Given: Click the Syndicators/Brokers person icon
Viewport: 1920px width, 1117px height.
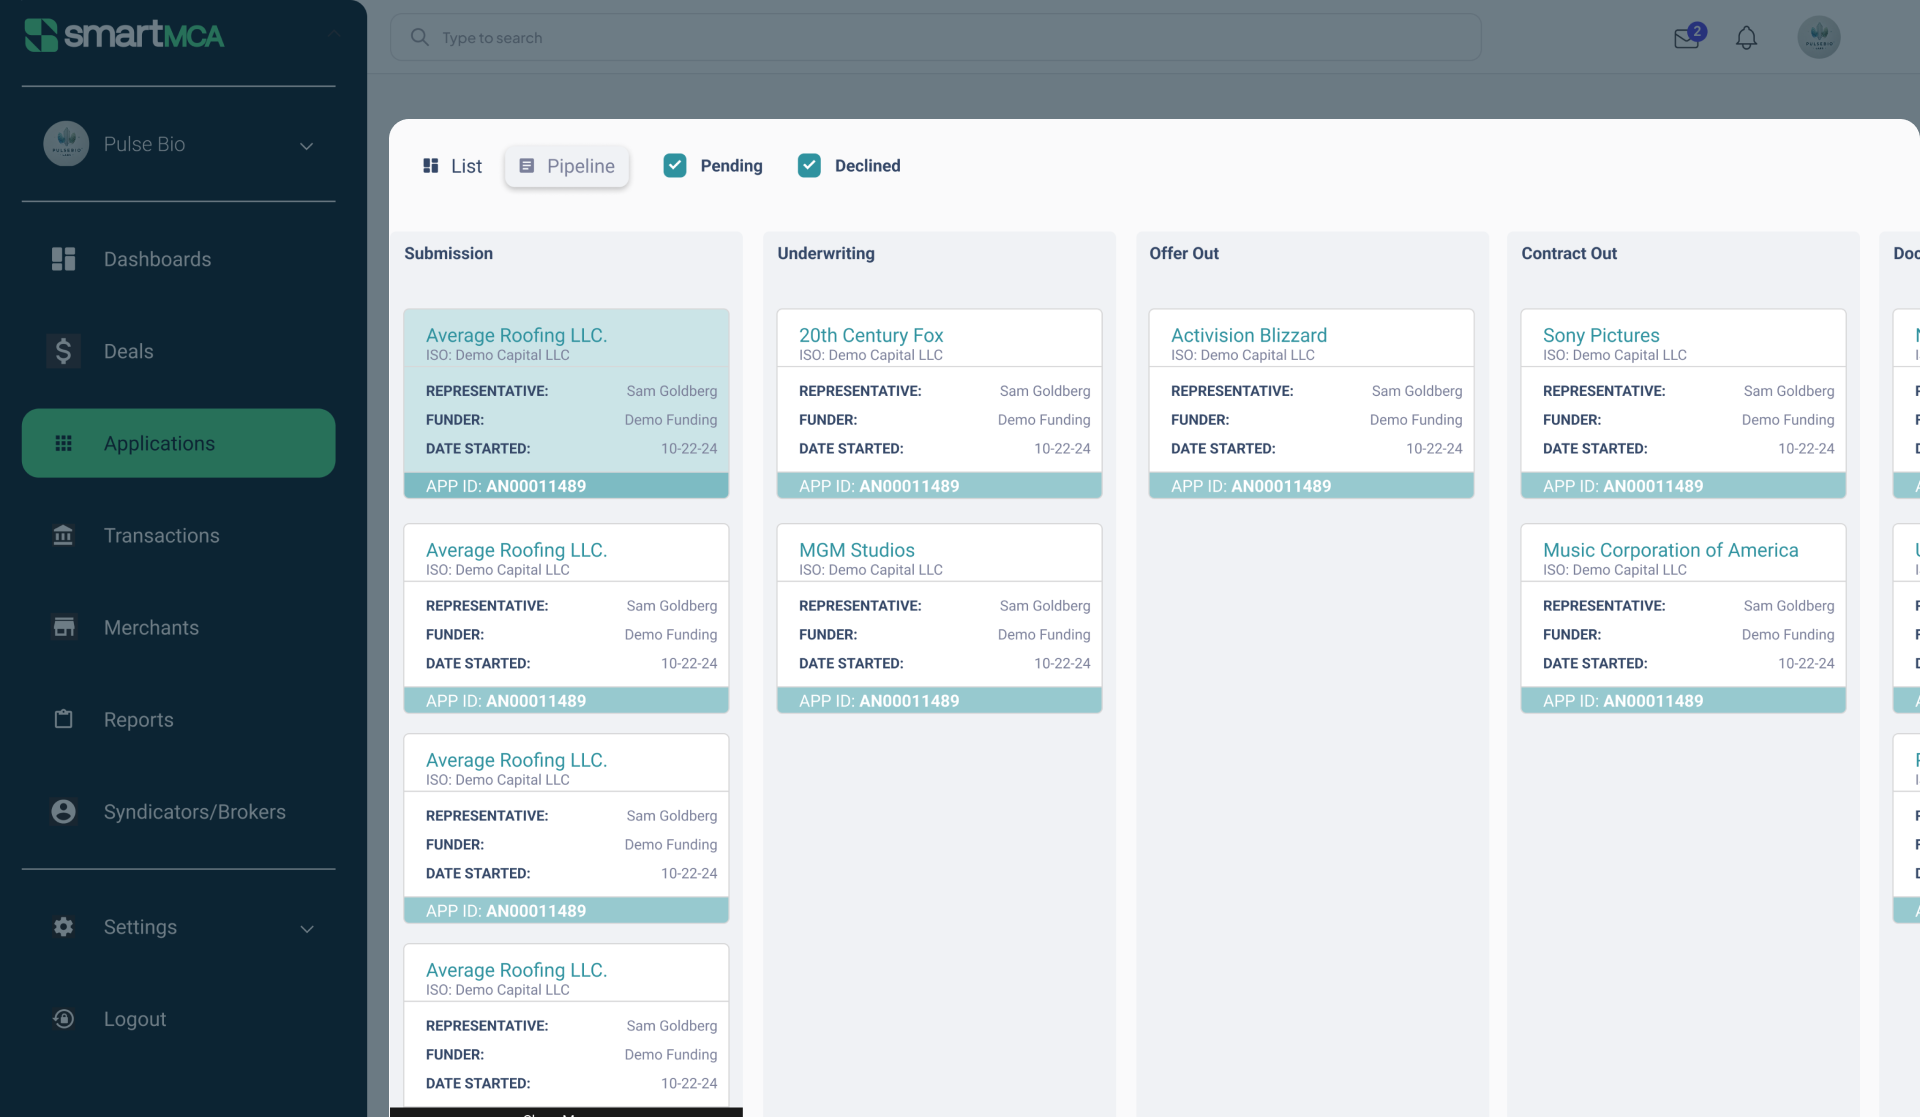Looking at the screenshot, I should pos(63,811).
